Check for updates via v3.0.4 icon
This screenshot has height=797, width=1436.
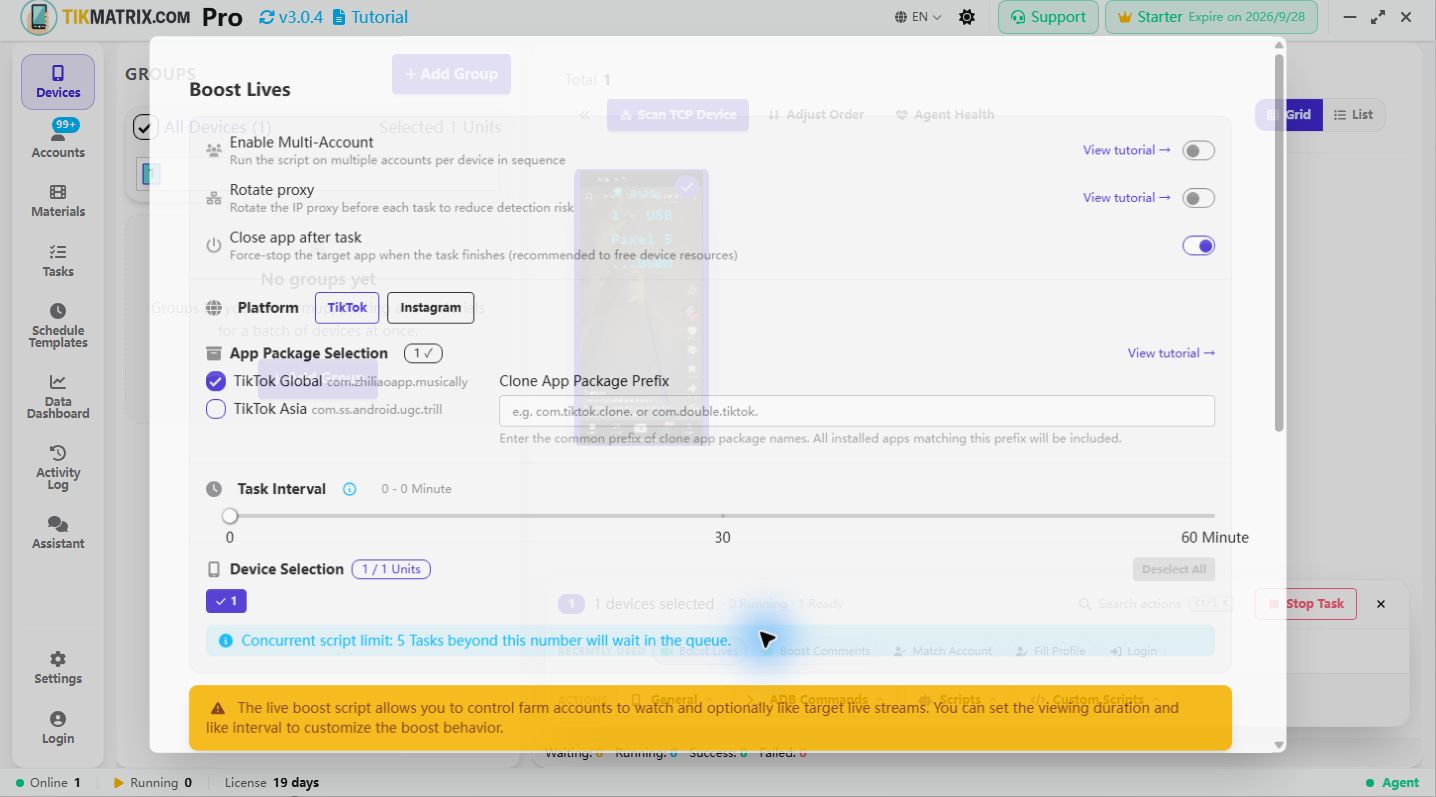266,17
